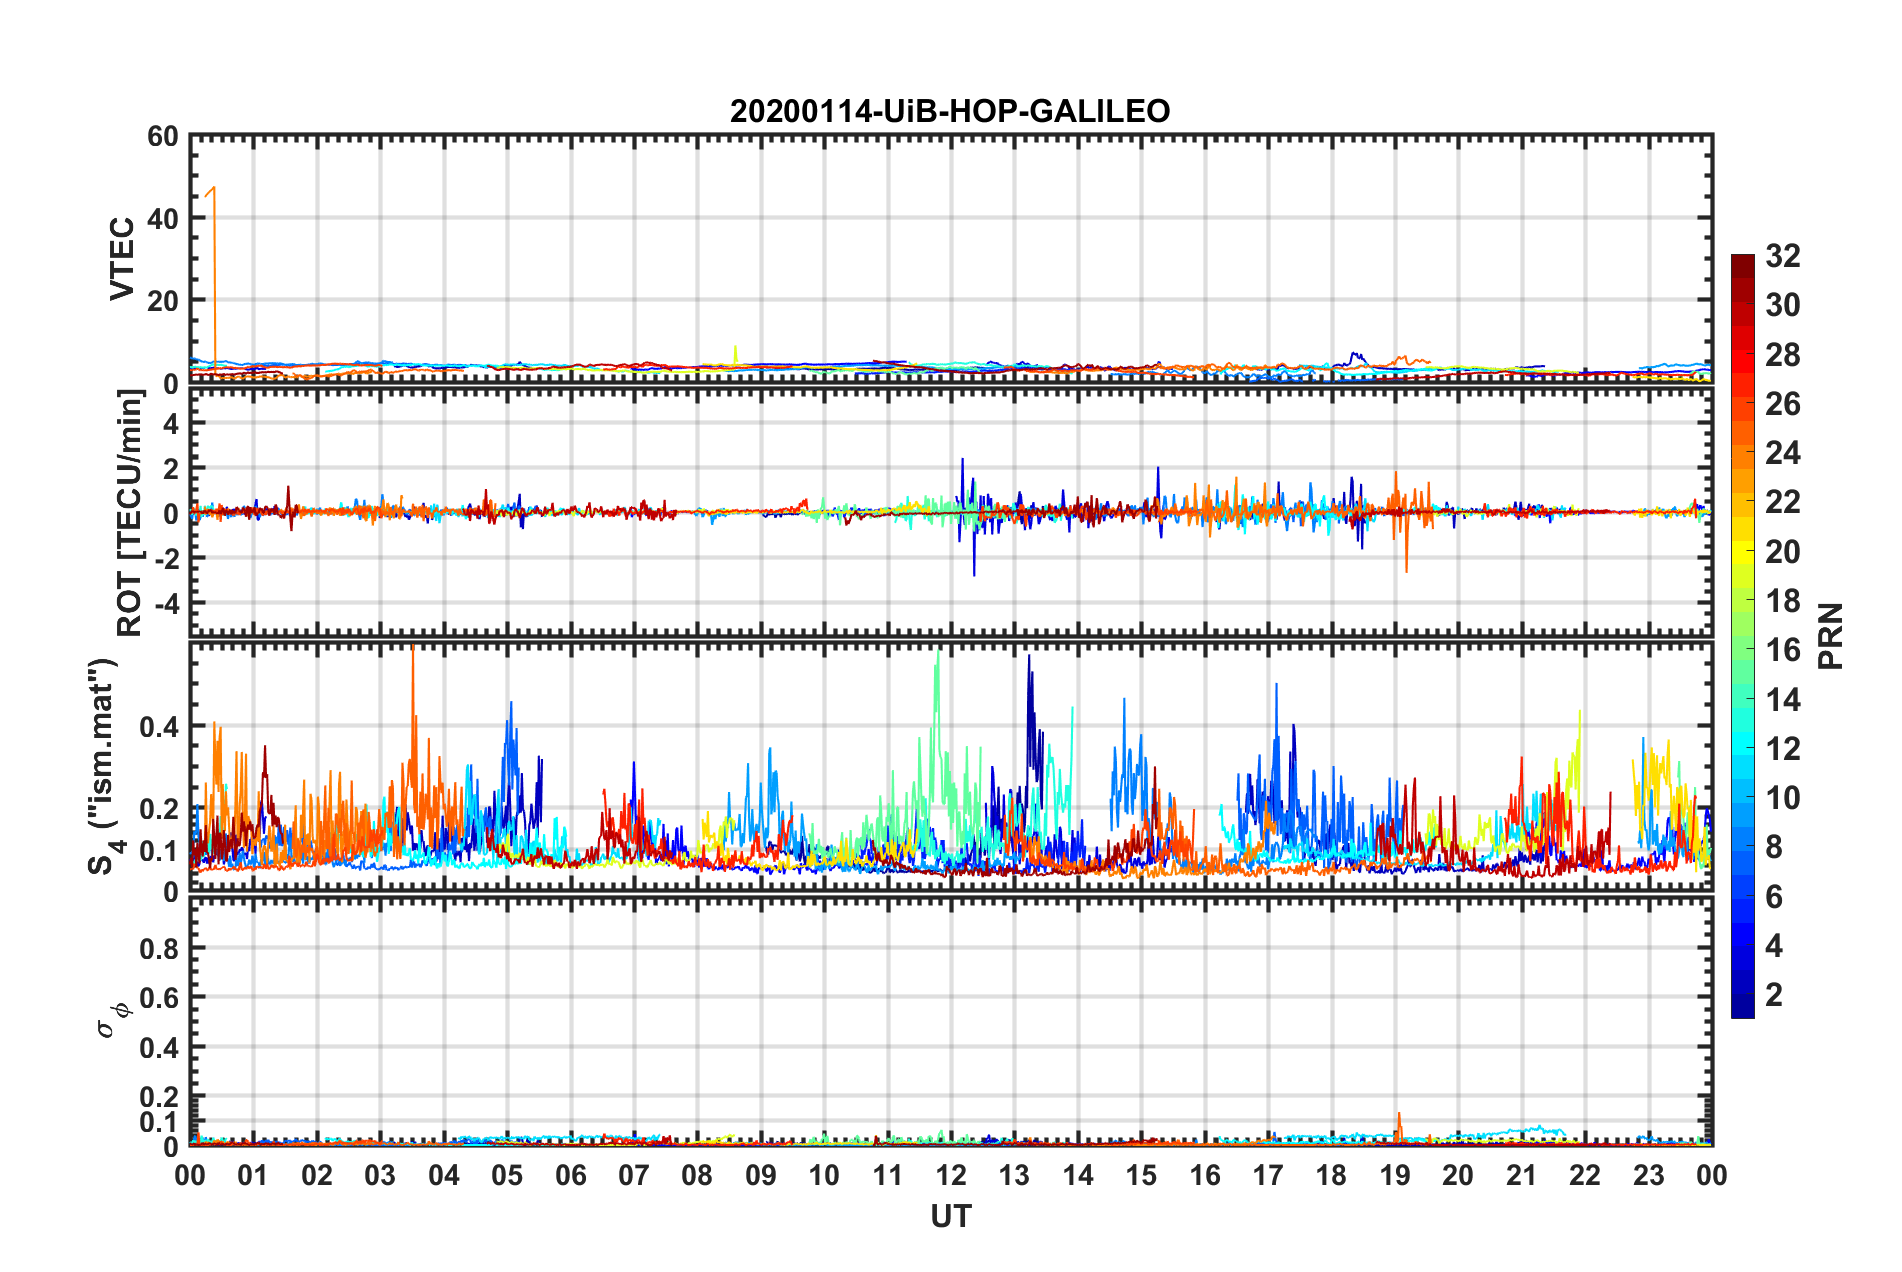Click the 18 label on the PRN colorbar
This screenshot has height=1272, width=1902.
(1782, 601)
